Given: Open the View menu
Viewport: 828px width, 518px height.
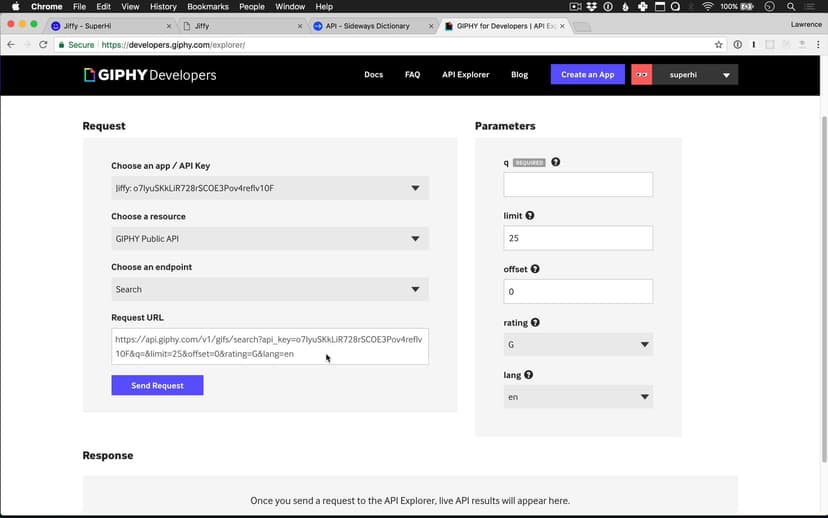Looking at the screenshot, I should click(130, 6).
